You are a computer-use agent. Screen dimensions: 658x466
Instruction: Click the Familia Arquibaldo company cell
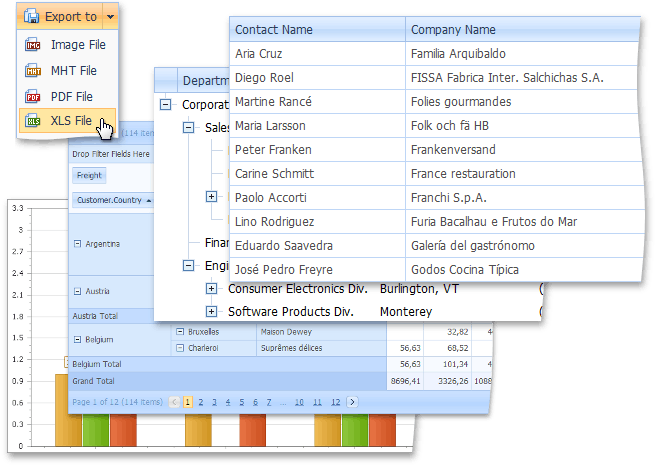tap(522, 54)
